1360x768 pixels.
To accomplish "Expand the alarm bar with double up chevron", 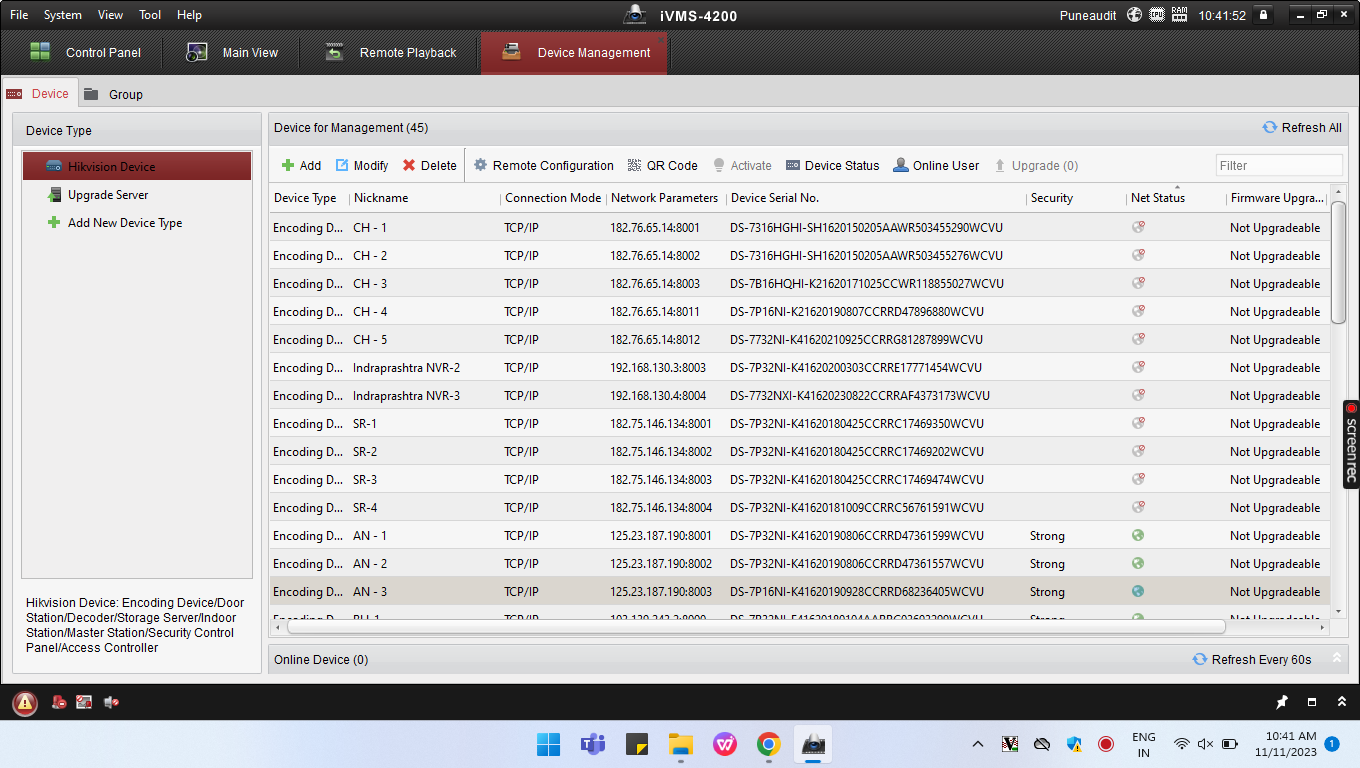I will (x=1341, y=702).
